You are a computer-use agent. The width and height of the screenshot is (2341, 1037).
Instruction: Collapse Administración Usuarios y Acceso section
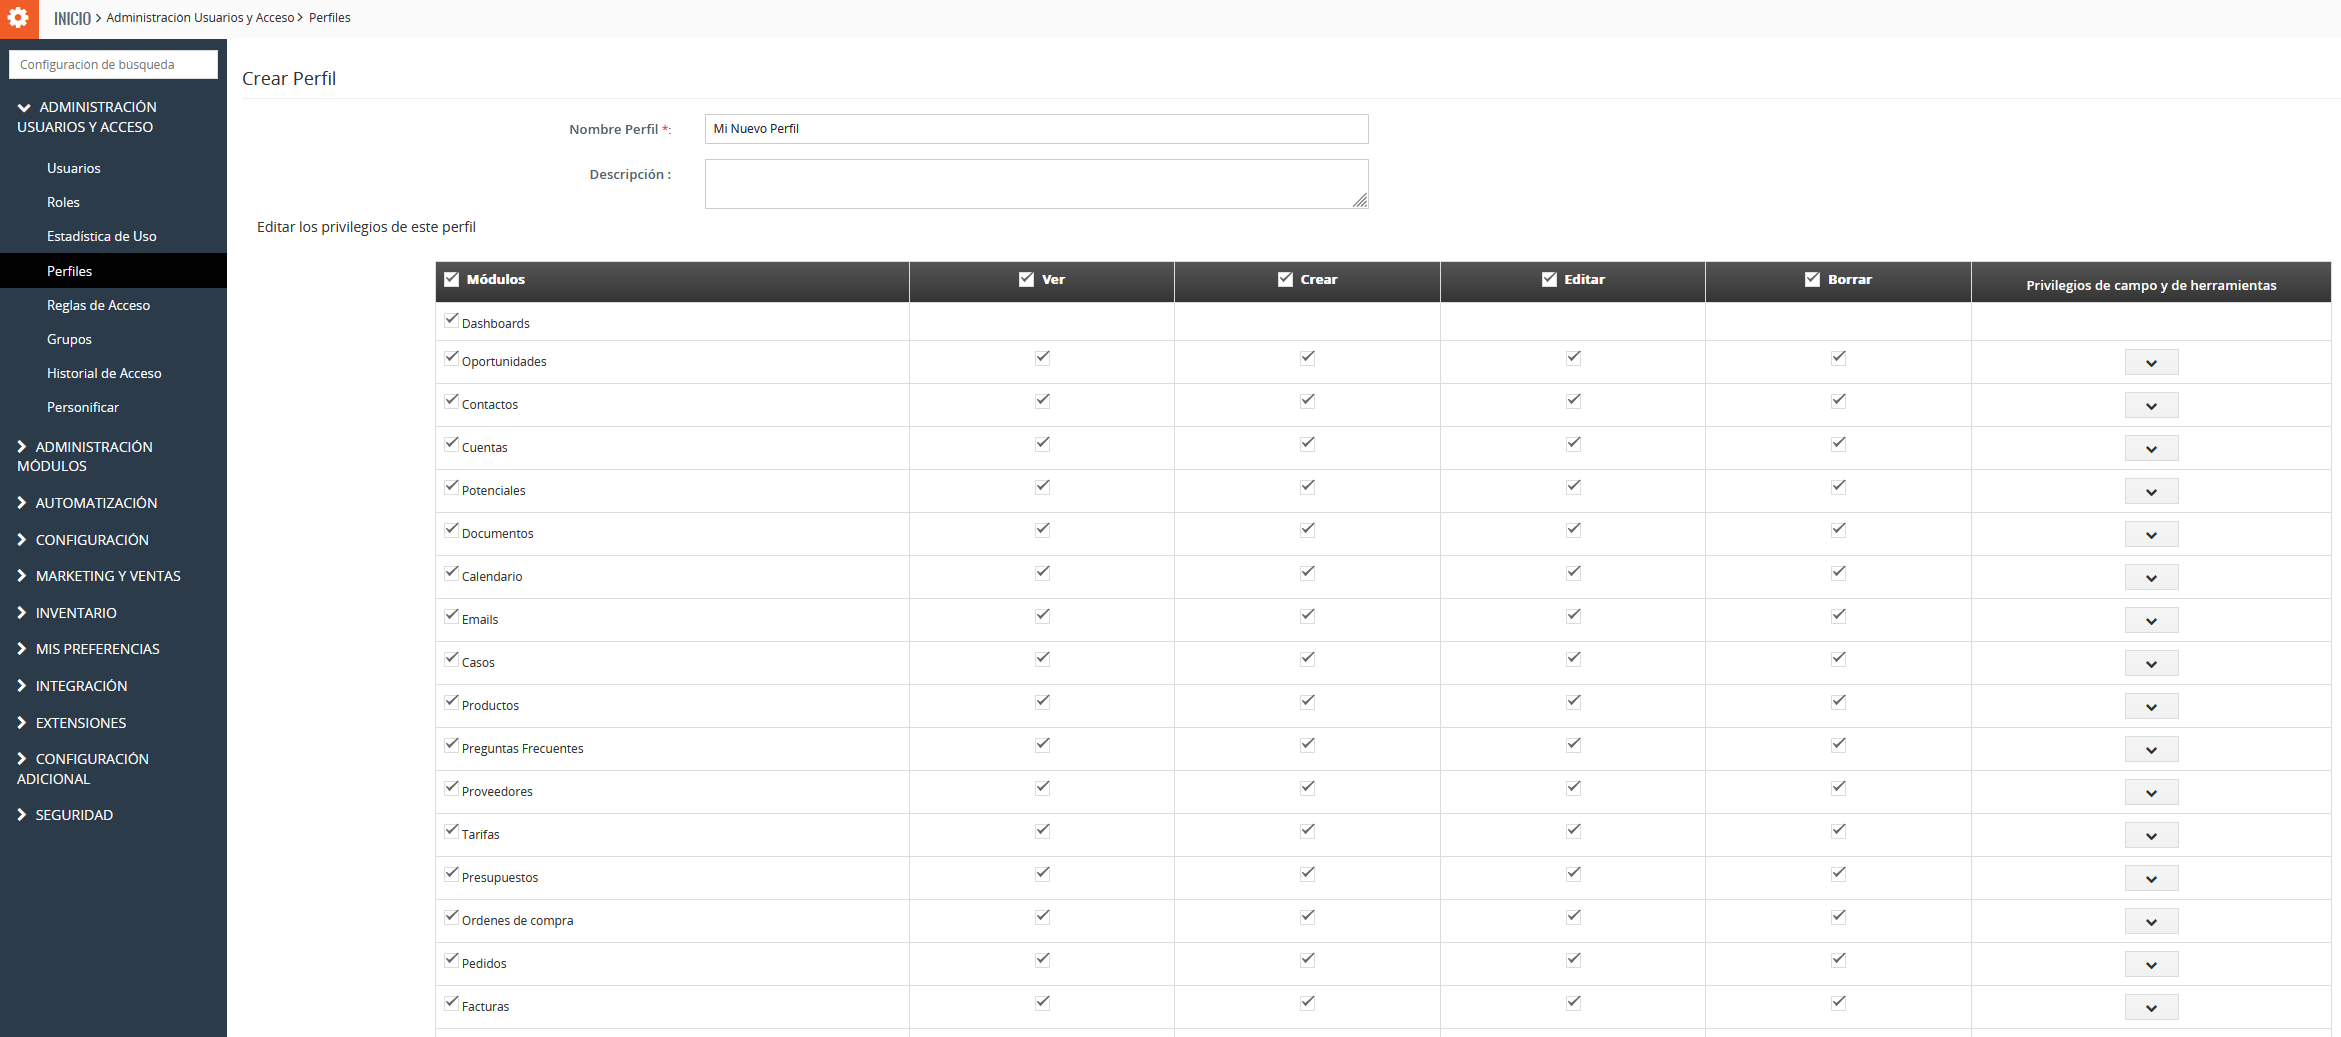click(x=88, y=117)
